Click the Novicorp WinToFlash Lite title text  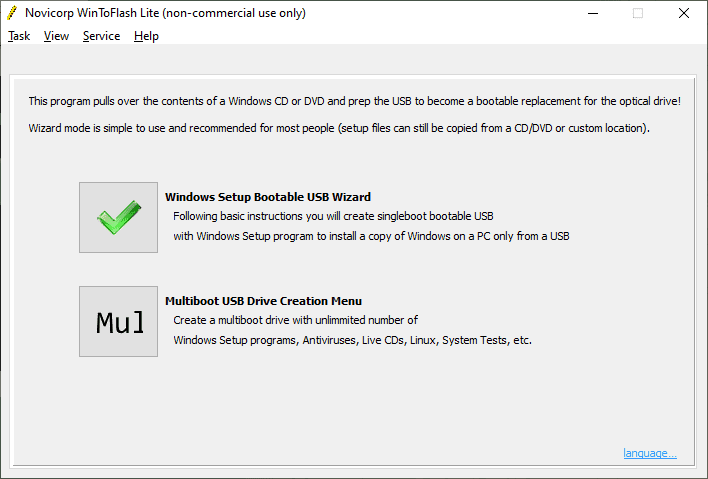coord(165,13)
